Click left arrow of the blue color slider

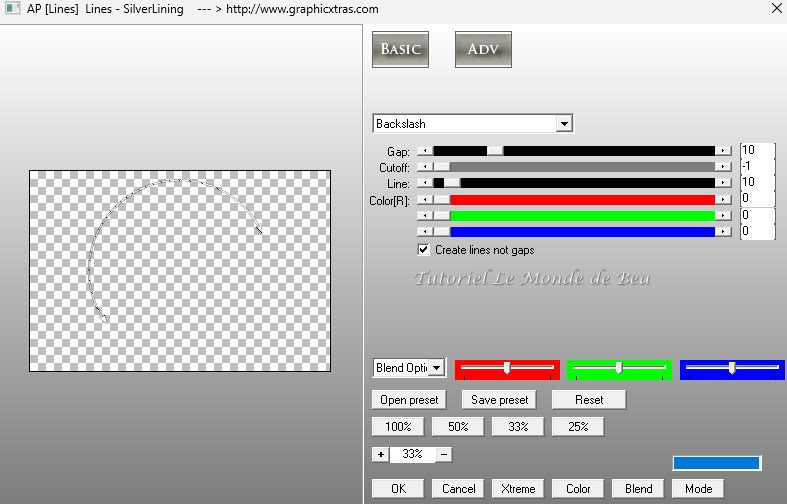click(x=425, y=231)
